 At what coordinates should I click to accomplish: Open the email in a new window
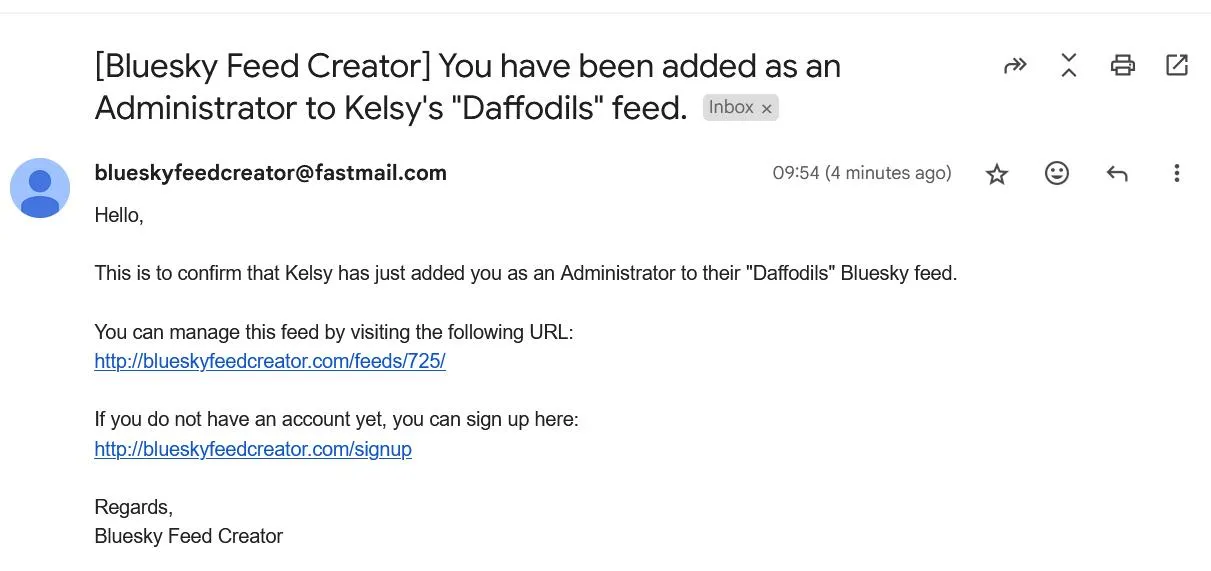pyautogui.click(x=1177, y=66)
